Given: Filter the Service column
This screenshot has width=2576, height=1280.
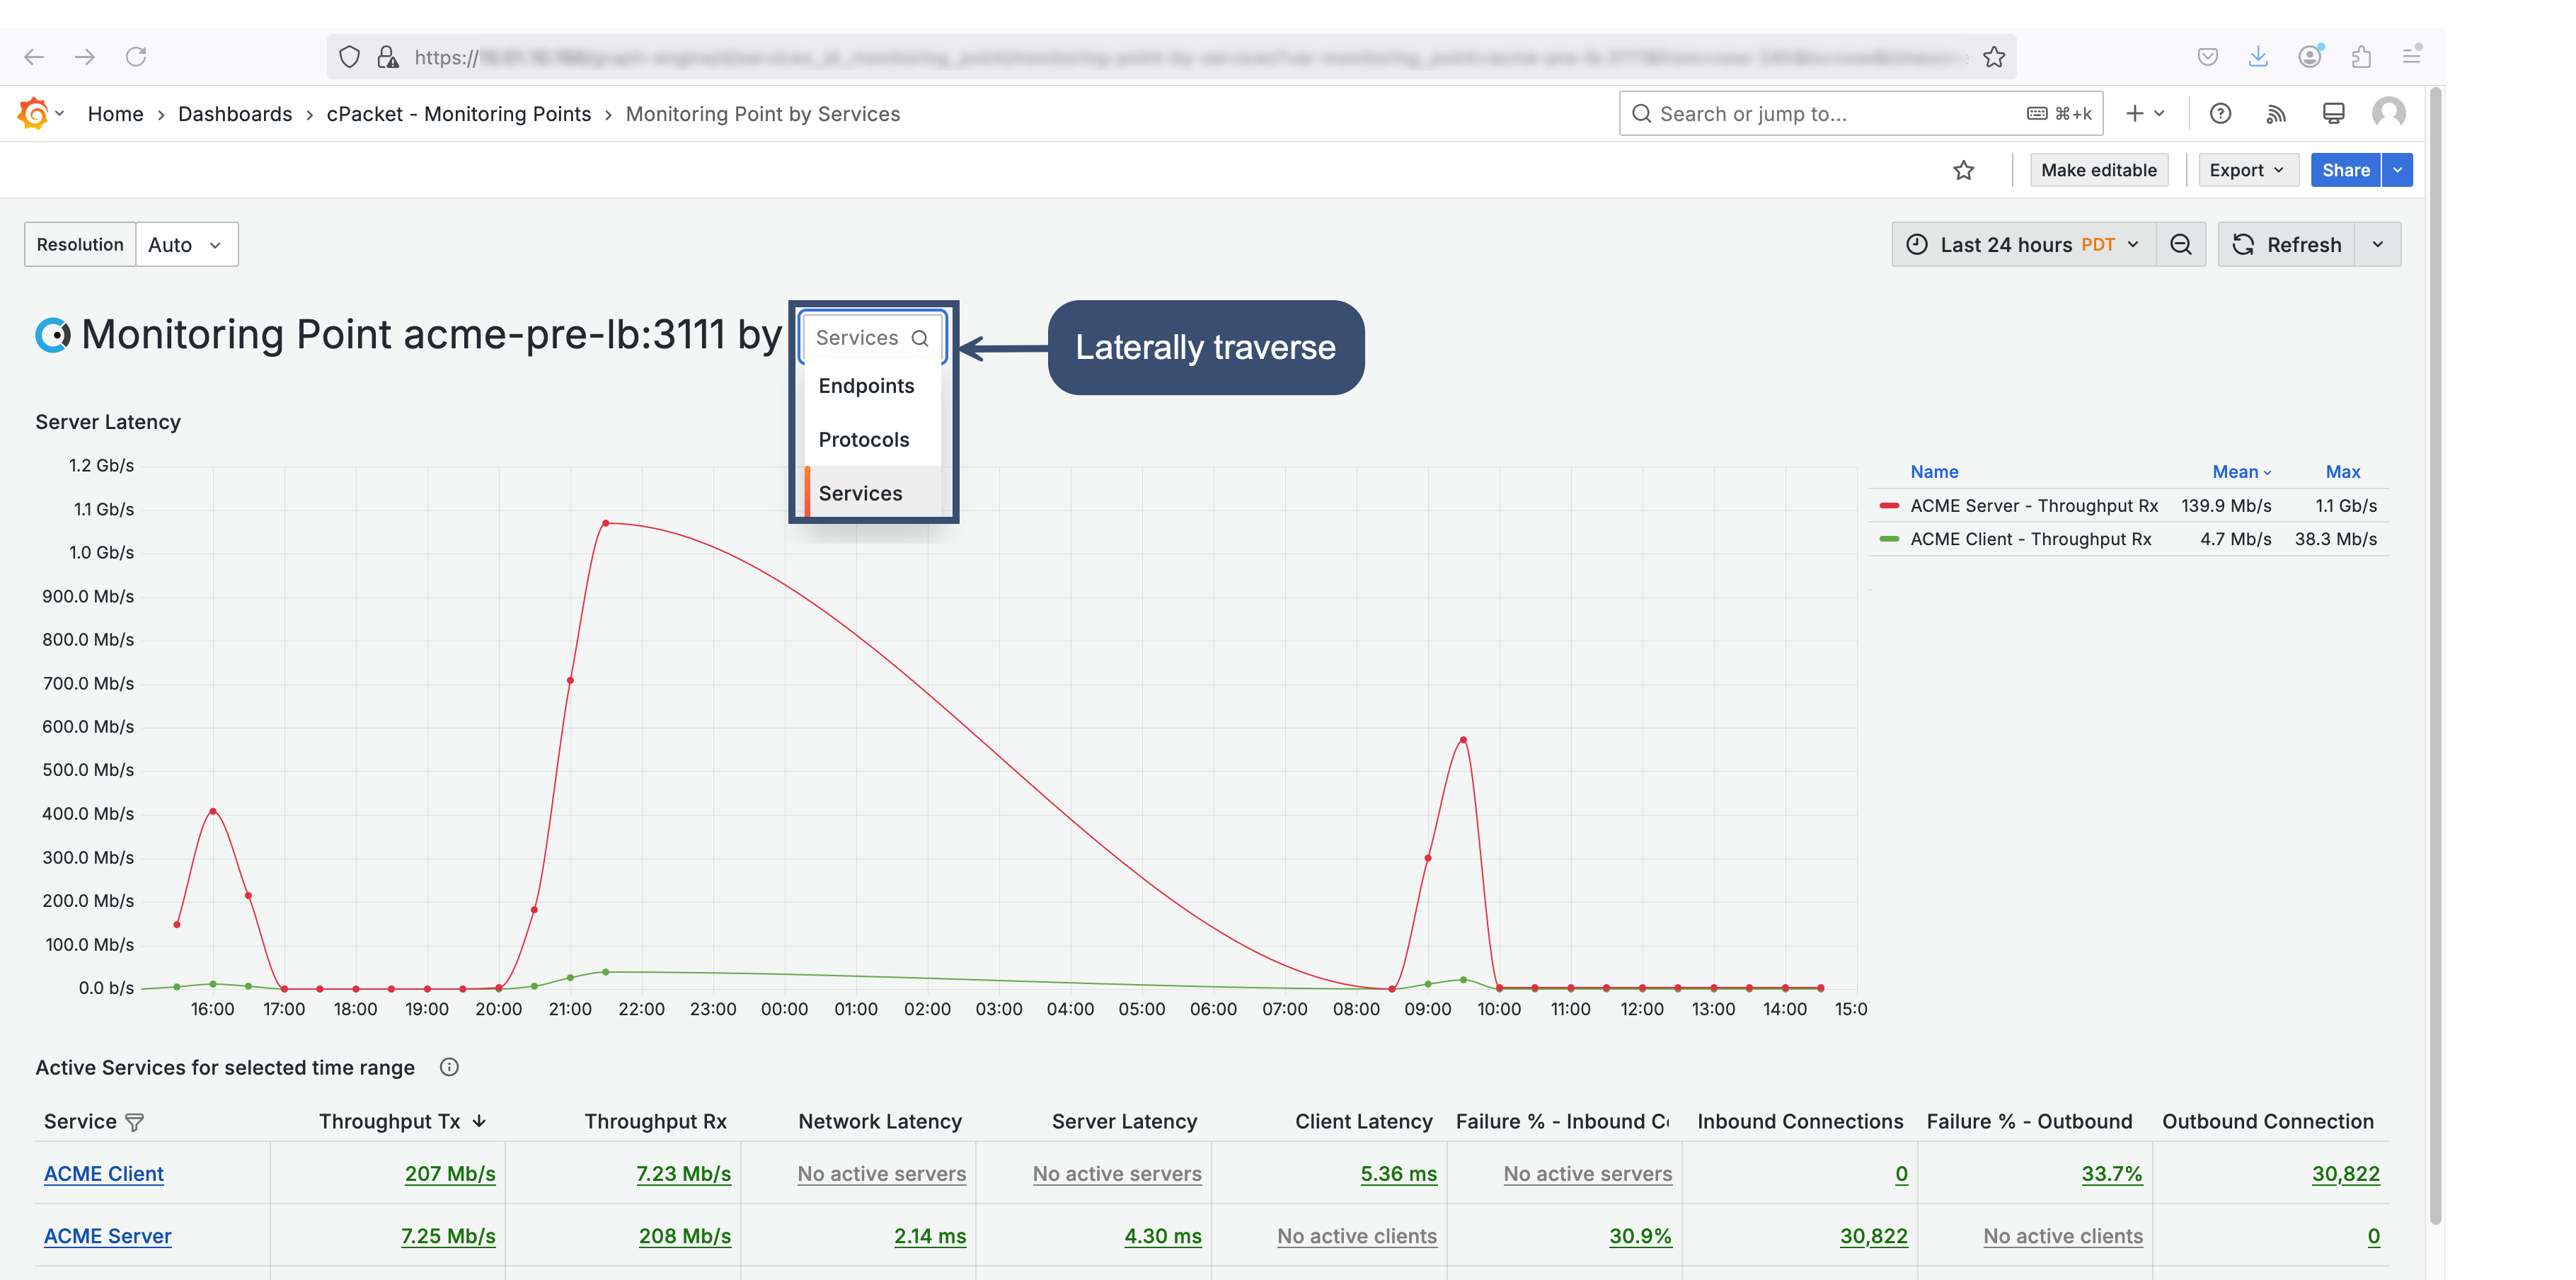Looking at the screenshot, I should [135, 1122].
